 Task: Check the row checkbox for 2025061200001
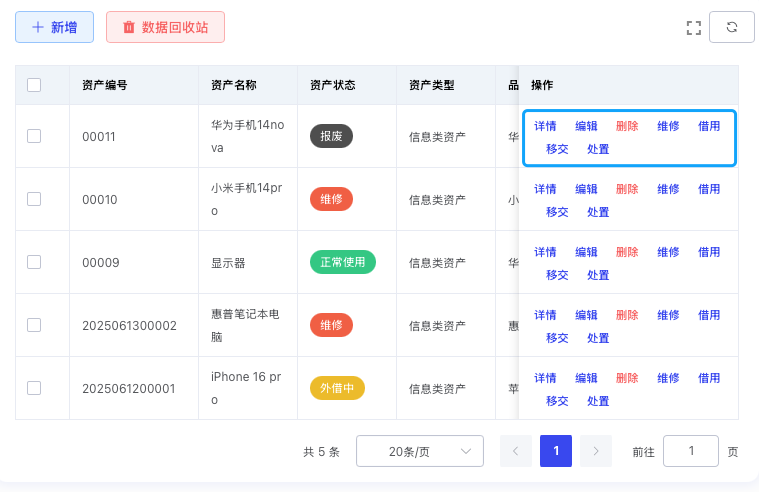coord(34,388)
